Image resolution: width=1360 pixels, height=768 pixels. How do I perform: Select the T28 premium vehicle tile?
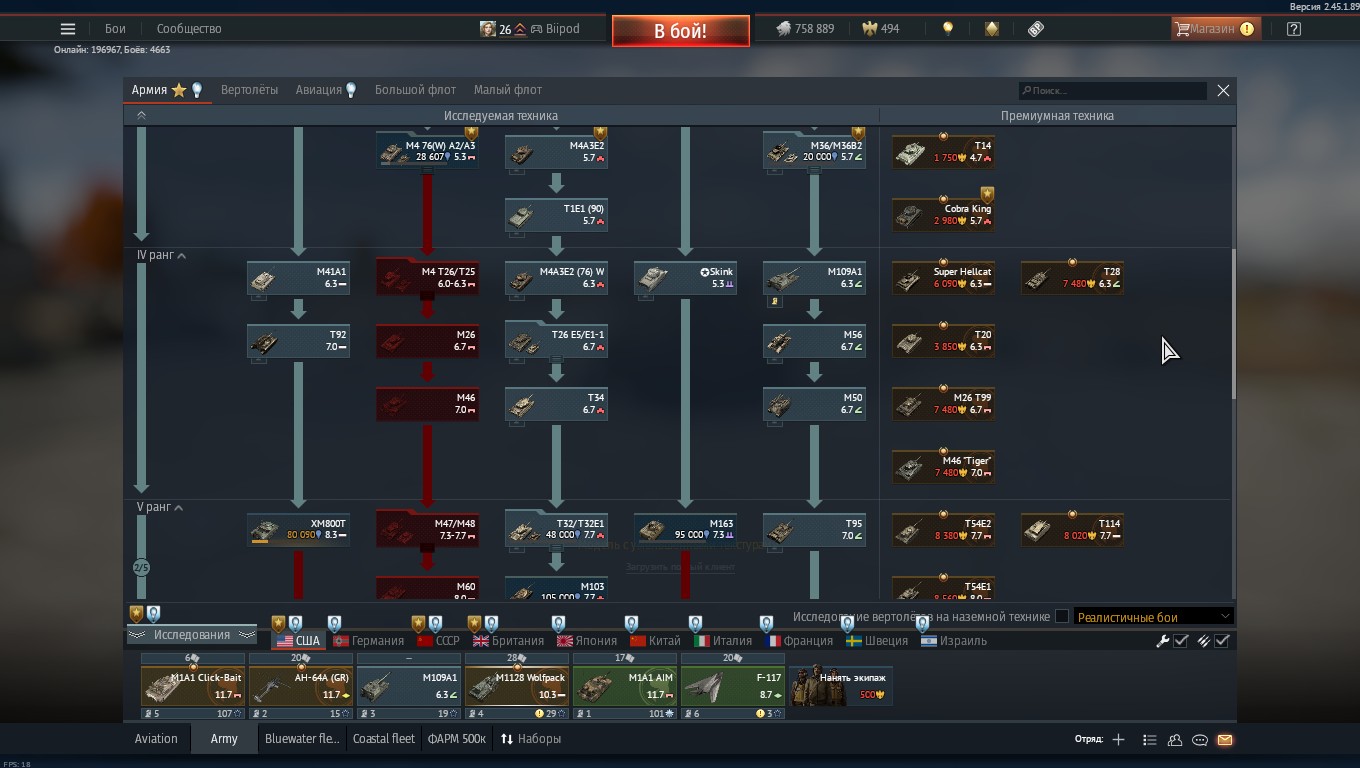click(x=1072, y=278)
